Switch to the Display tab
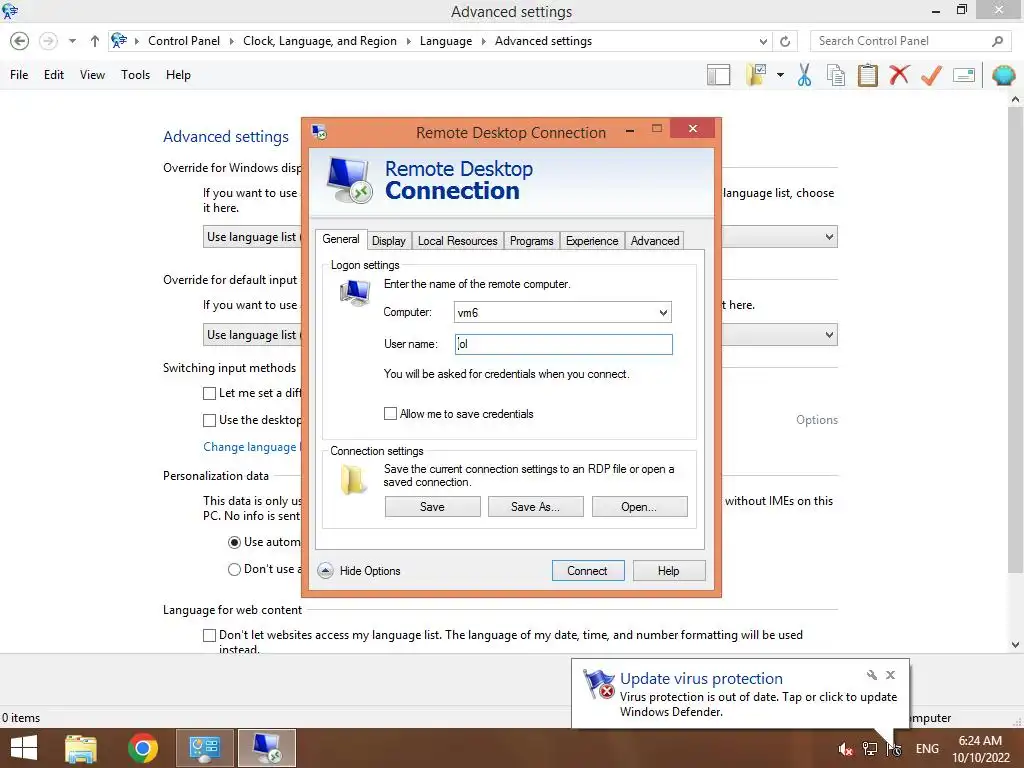The width and height of the screenshot is (1024, 768). pyautogui.click(x=389, y=241)
